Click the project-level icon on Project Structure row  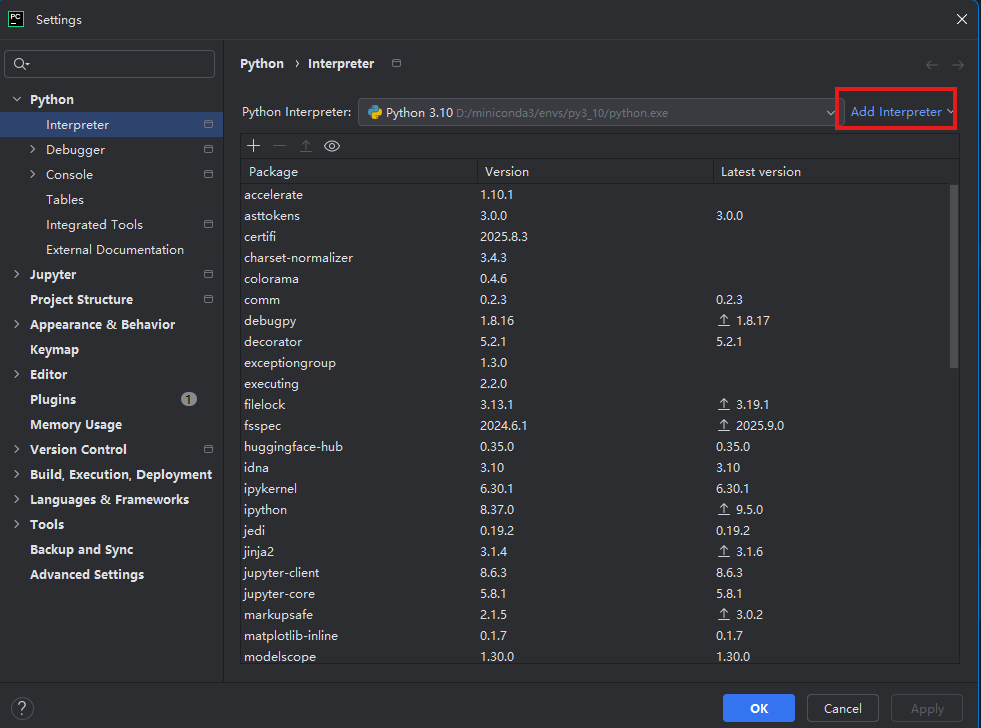208,300
